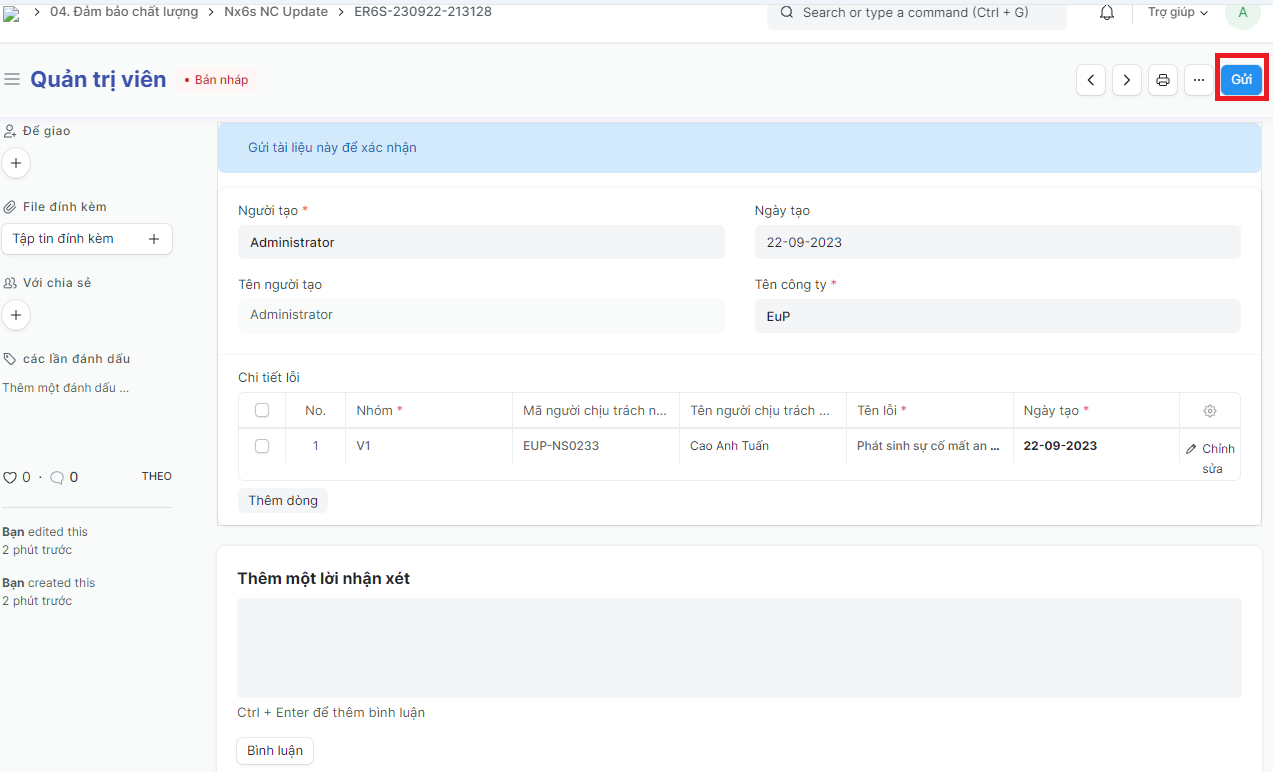Click the print icon
This screenshot has height=772, width=1273.
click(1162, 80)
